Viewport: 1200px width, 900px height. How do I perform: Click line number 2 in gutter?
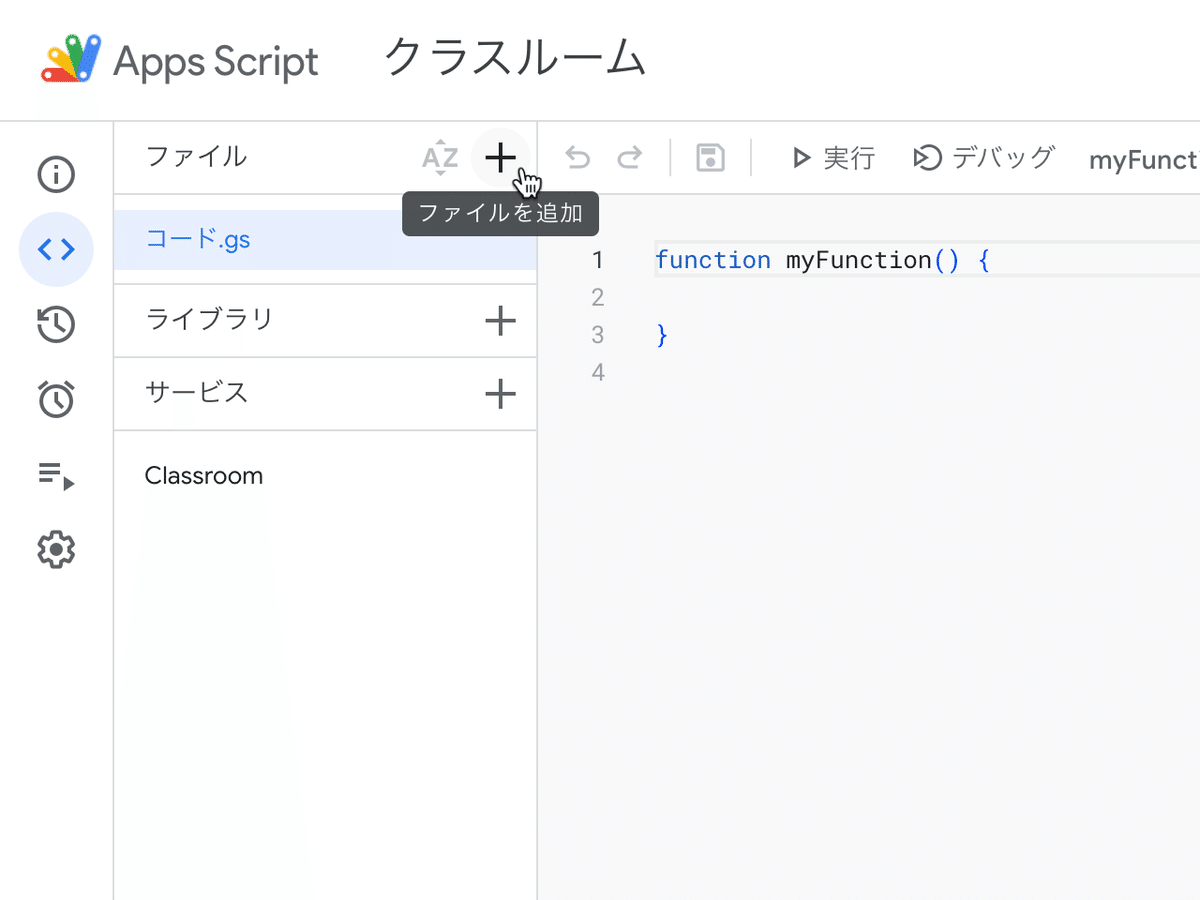598,297
